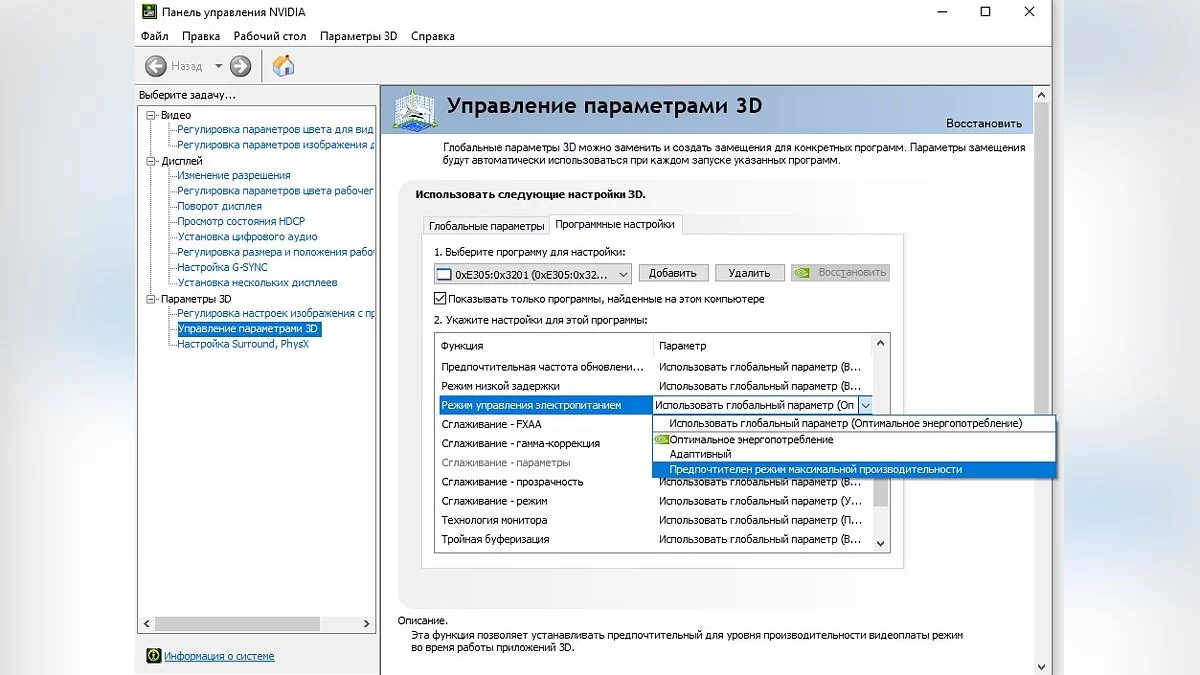Click the Home icon in toolbar
Viewport: 1200px width, 675px height.
284,66
